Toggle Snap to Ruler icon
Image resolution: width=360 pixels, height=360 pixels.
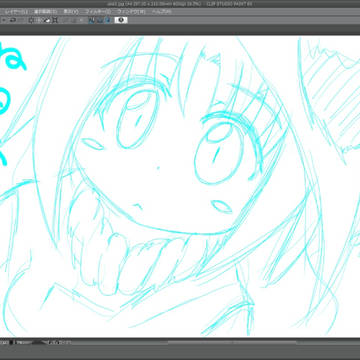[91, 20]
